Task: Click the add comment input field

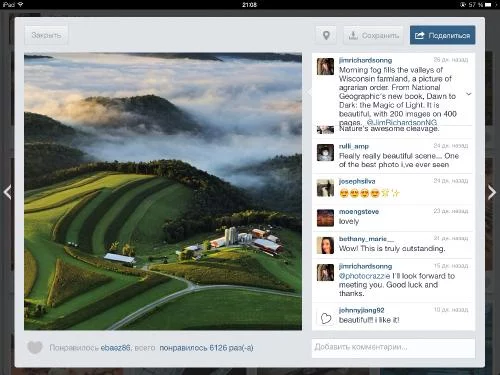Action: pos(393,348)
